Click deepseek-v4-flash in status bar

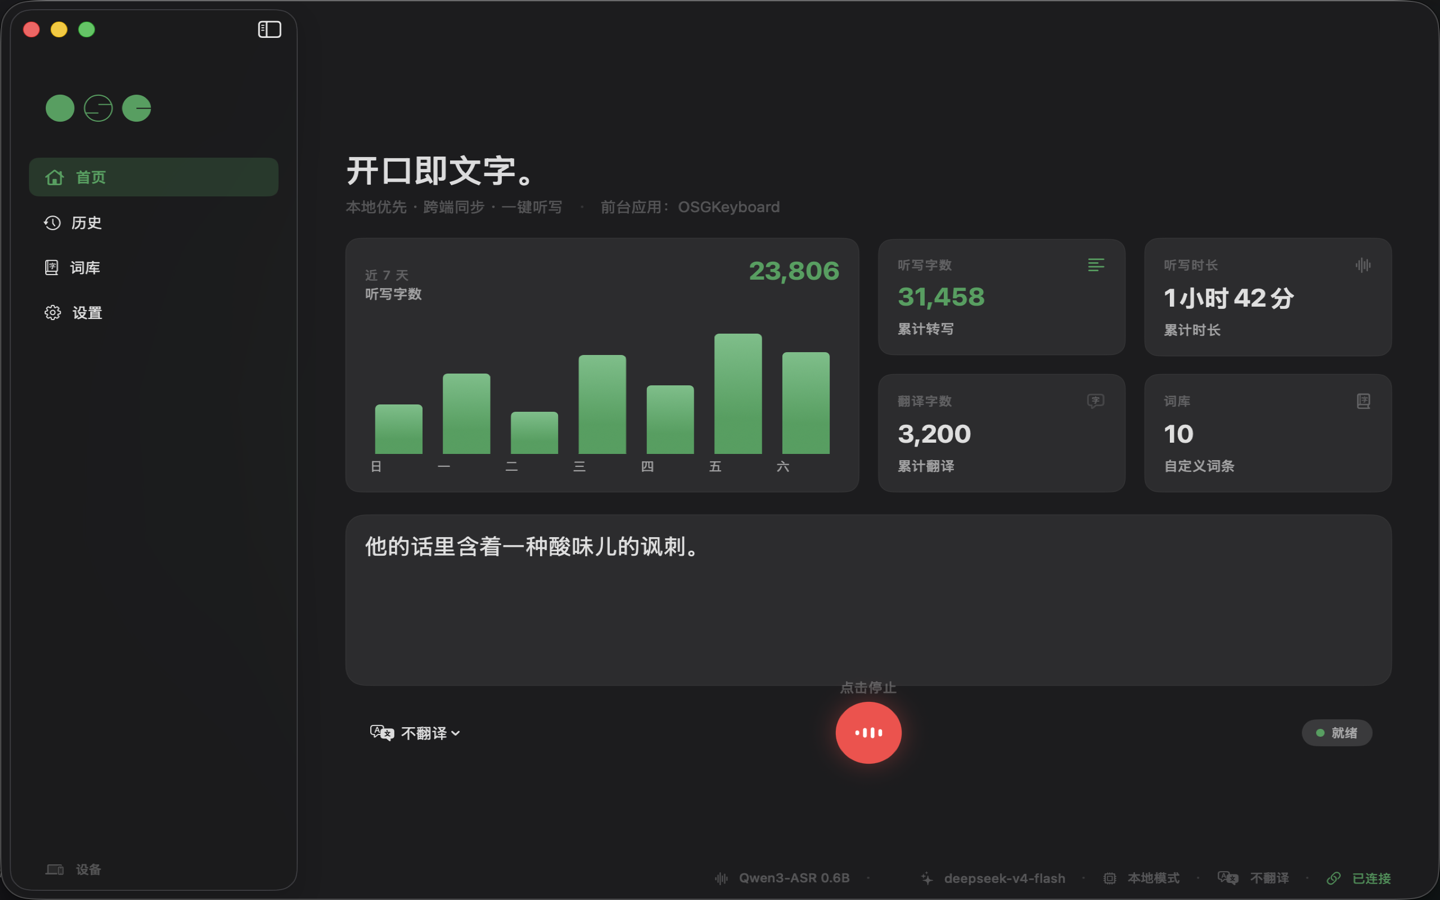point(1004,878)
